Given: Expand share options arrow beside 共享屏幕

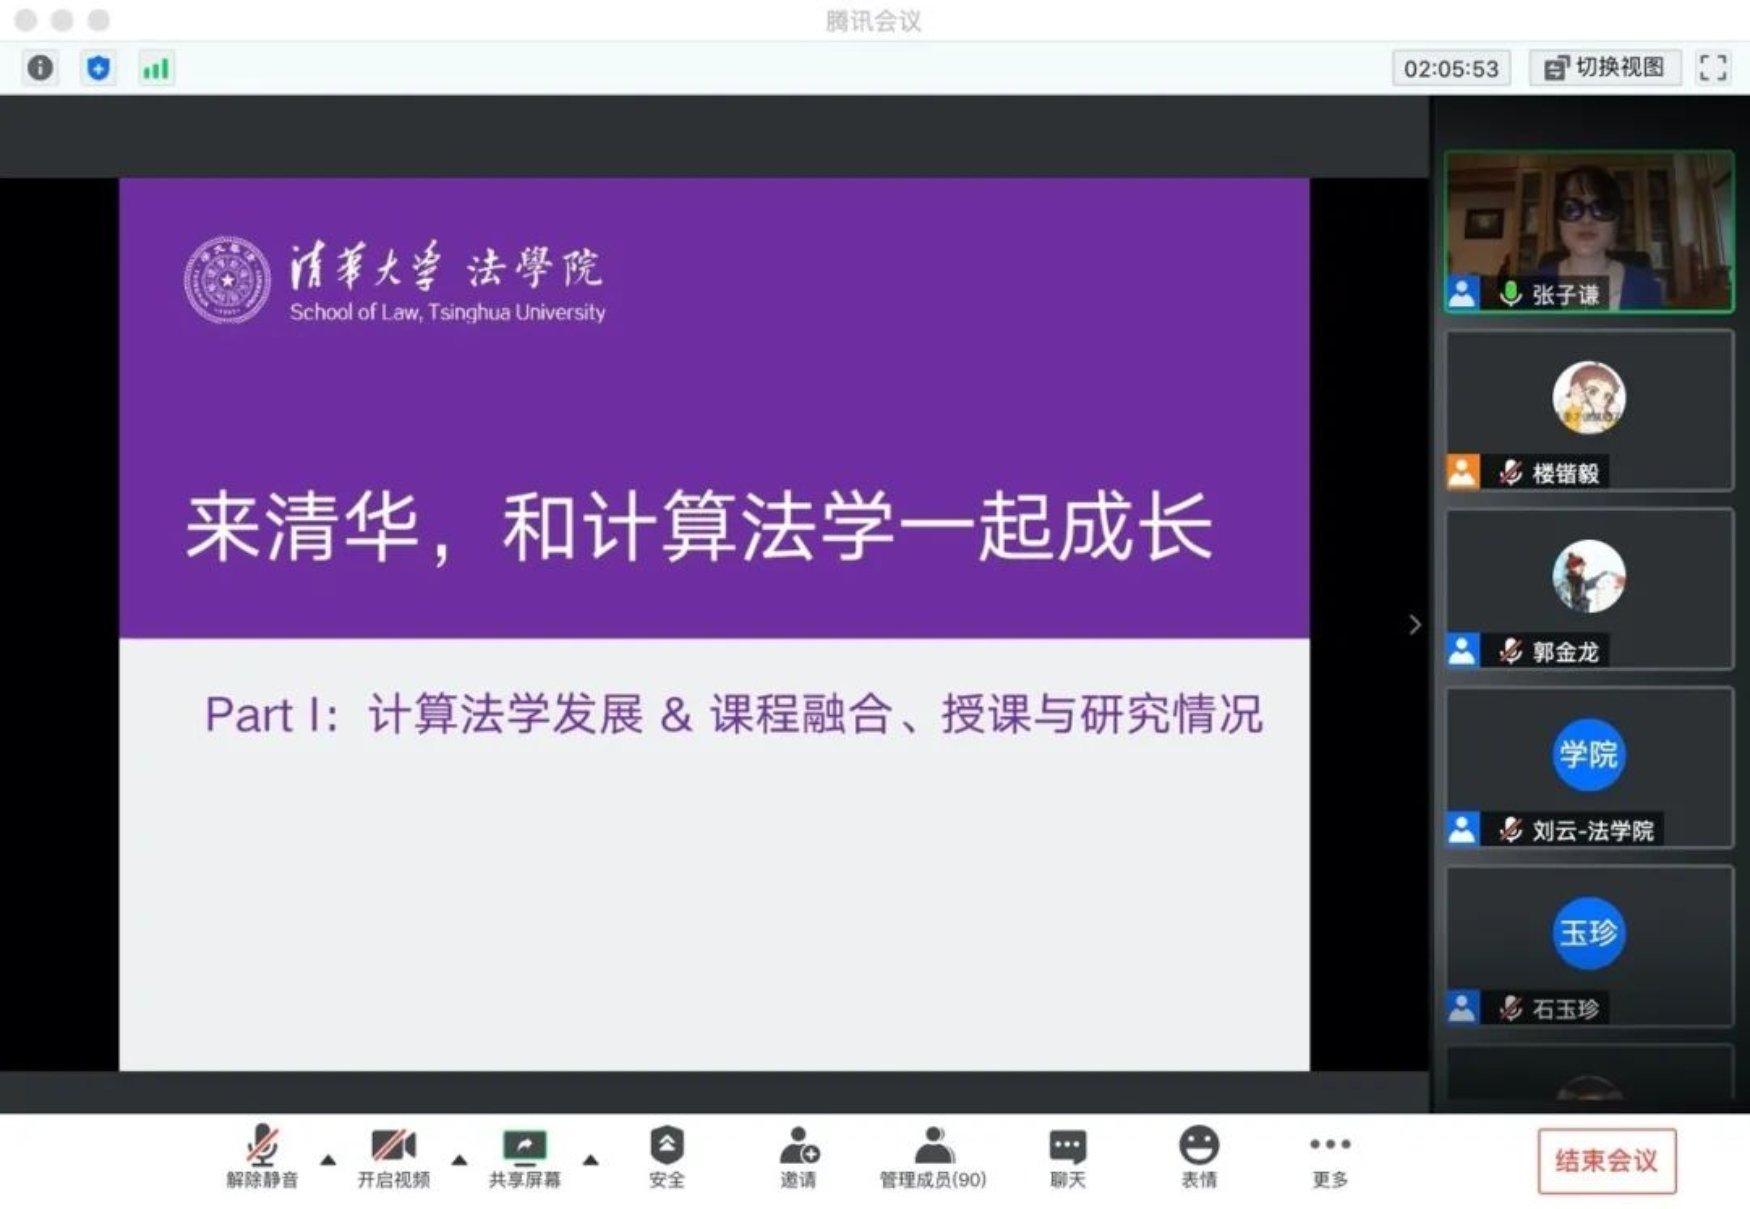Looking at the screenshot, I should (x=591, y=1160).
